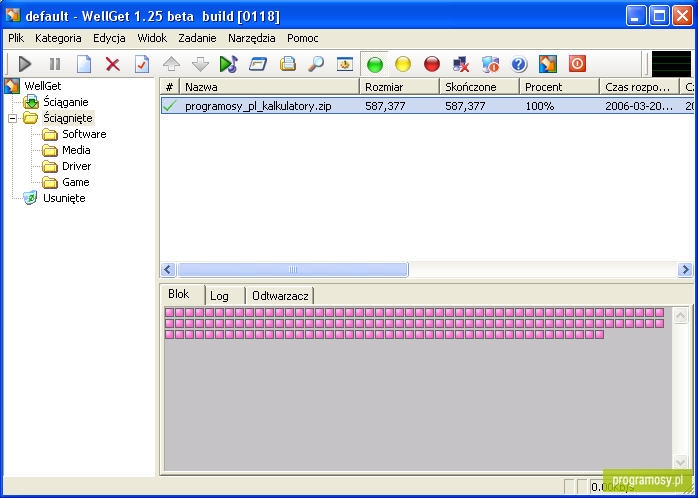Click the first pink block in grid
This screenshot has height=498, width=698.
pyautogui.click(x=169, y=312)
